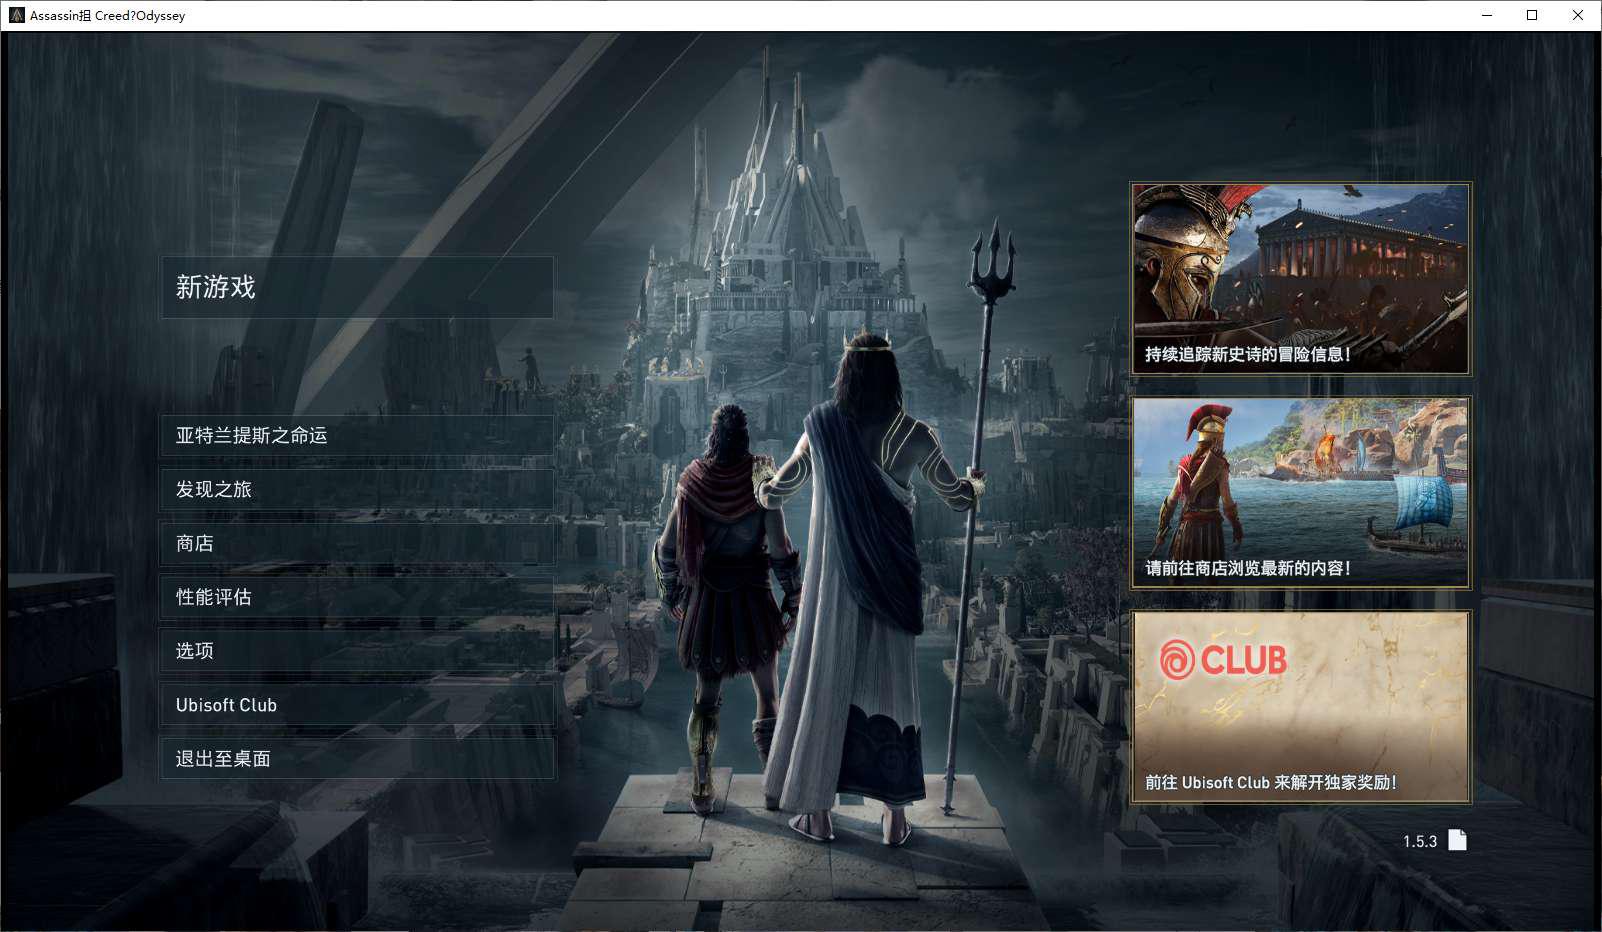This screenshot has height=932, width=1602.
Task: Open Ubisoft Club menu entry
Action: coord(357,705)
